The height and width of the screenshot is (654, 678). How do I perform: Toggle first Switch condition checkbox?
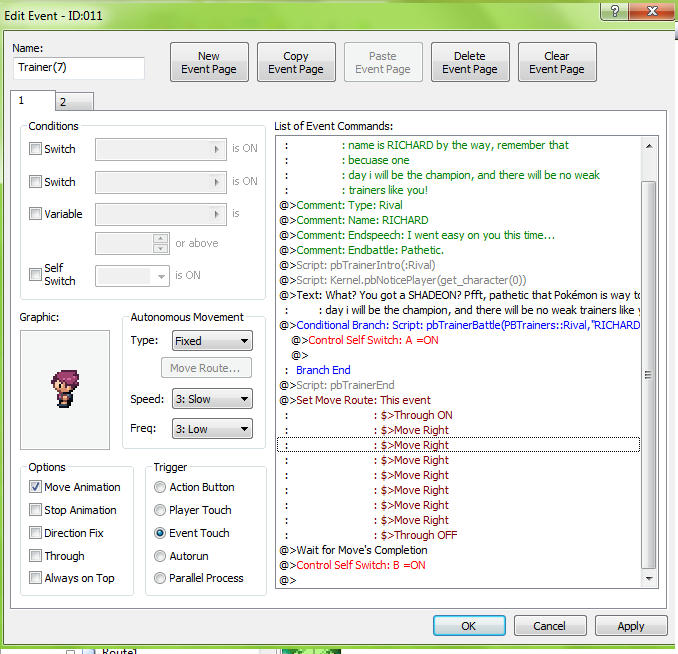pos(35,149)
